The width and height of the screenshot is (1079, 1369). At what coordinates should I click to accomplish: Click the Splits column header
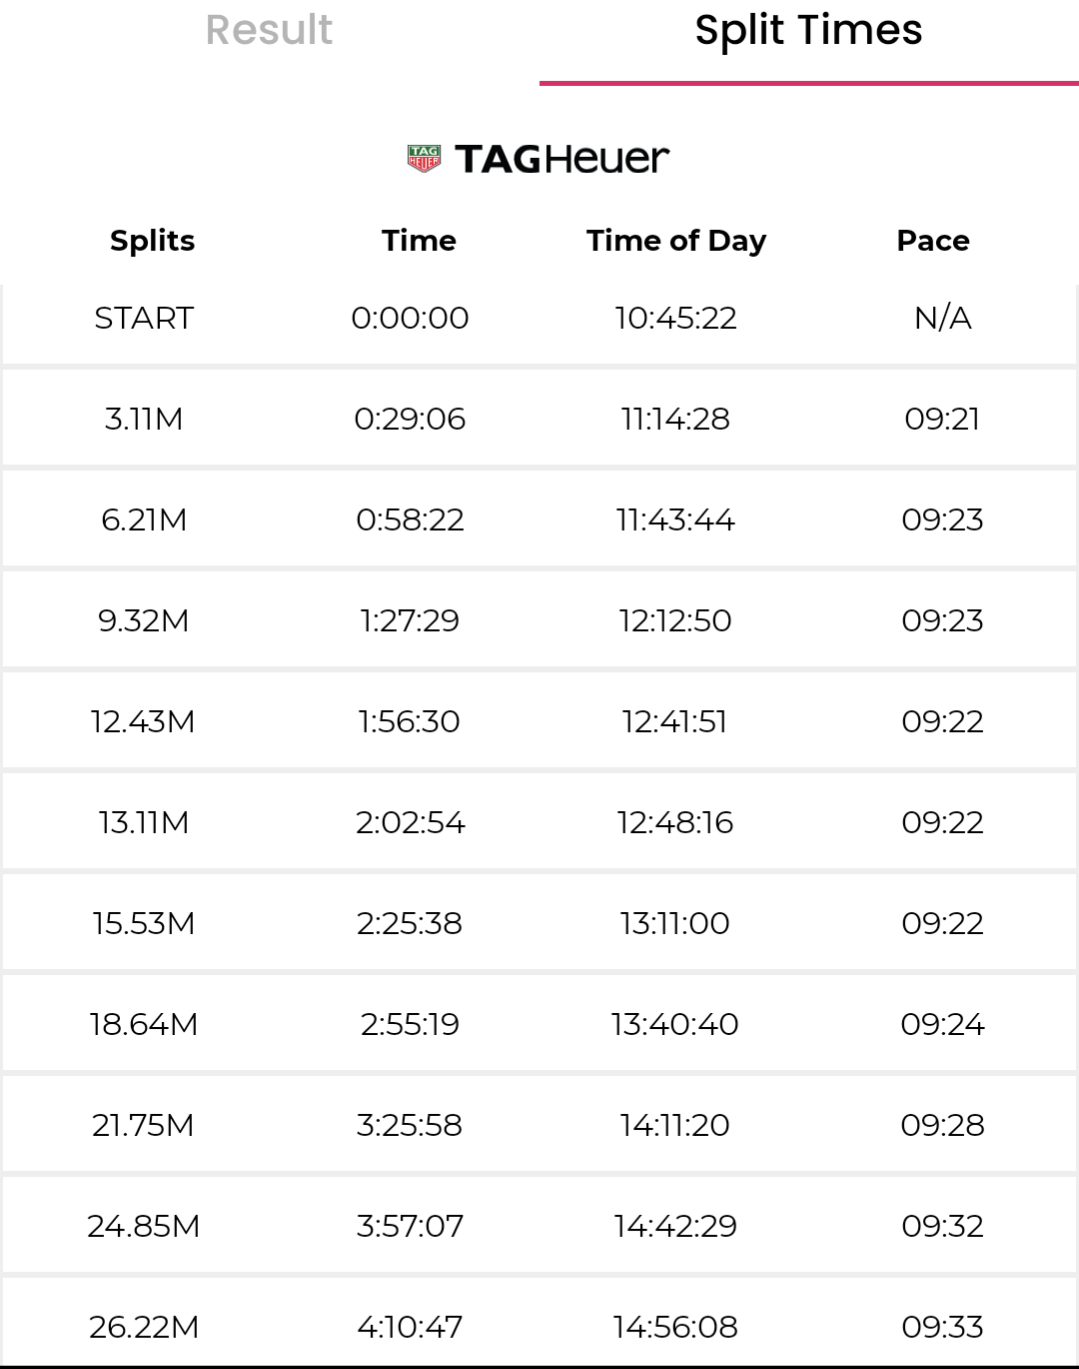pyautogui.click(x=152, y=240)
